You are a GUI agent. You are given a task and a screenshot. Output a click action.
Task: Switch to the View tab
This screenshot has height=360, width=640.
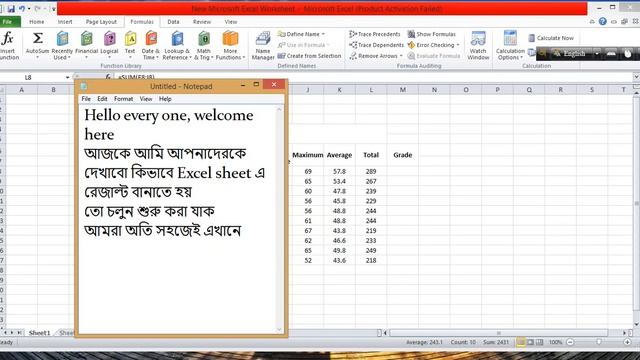point(231,22)
